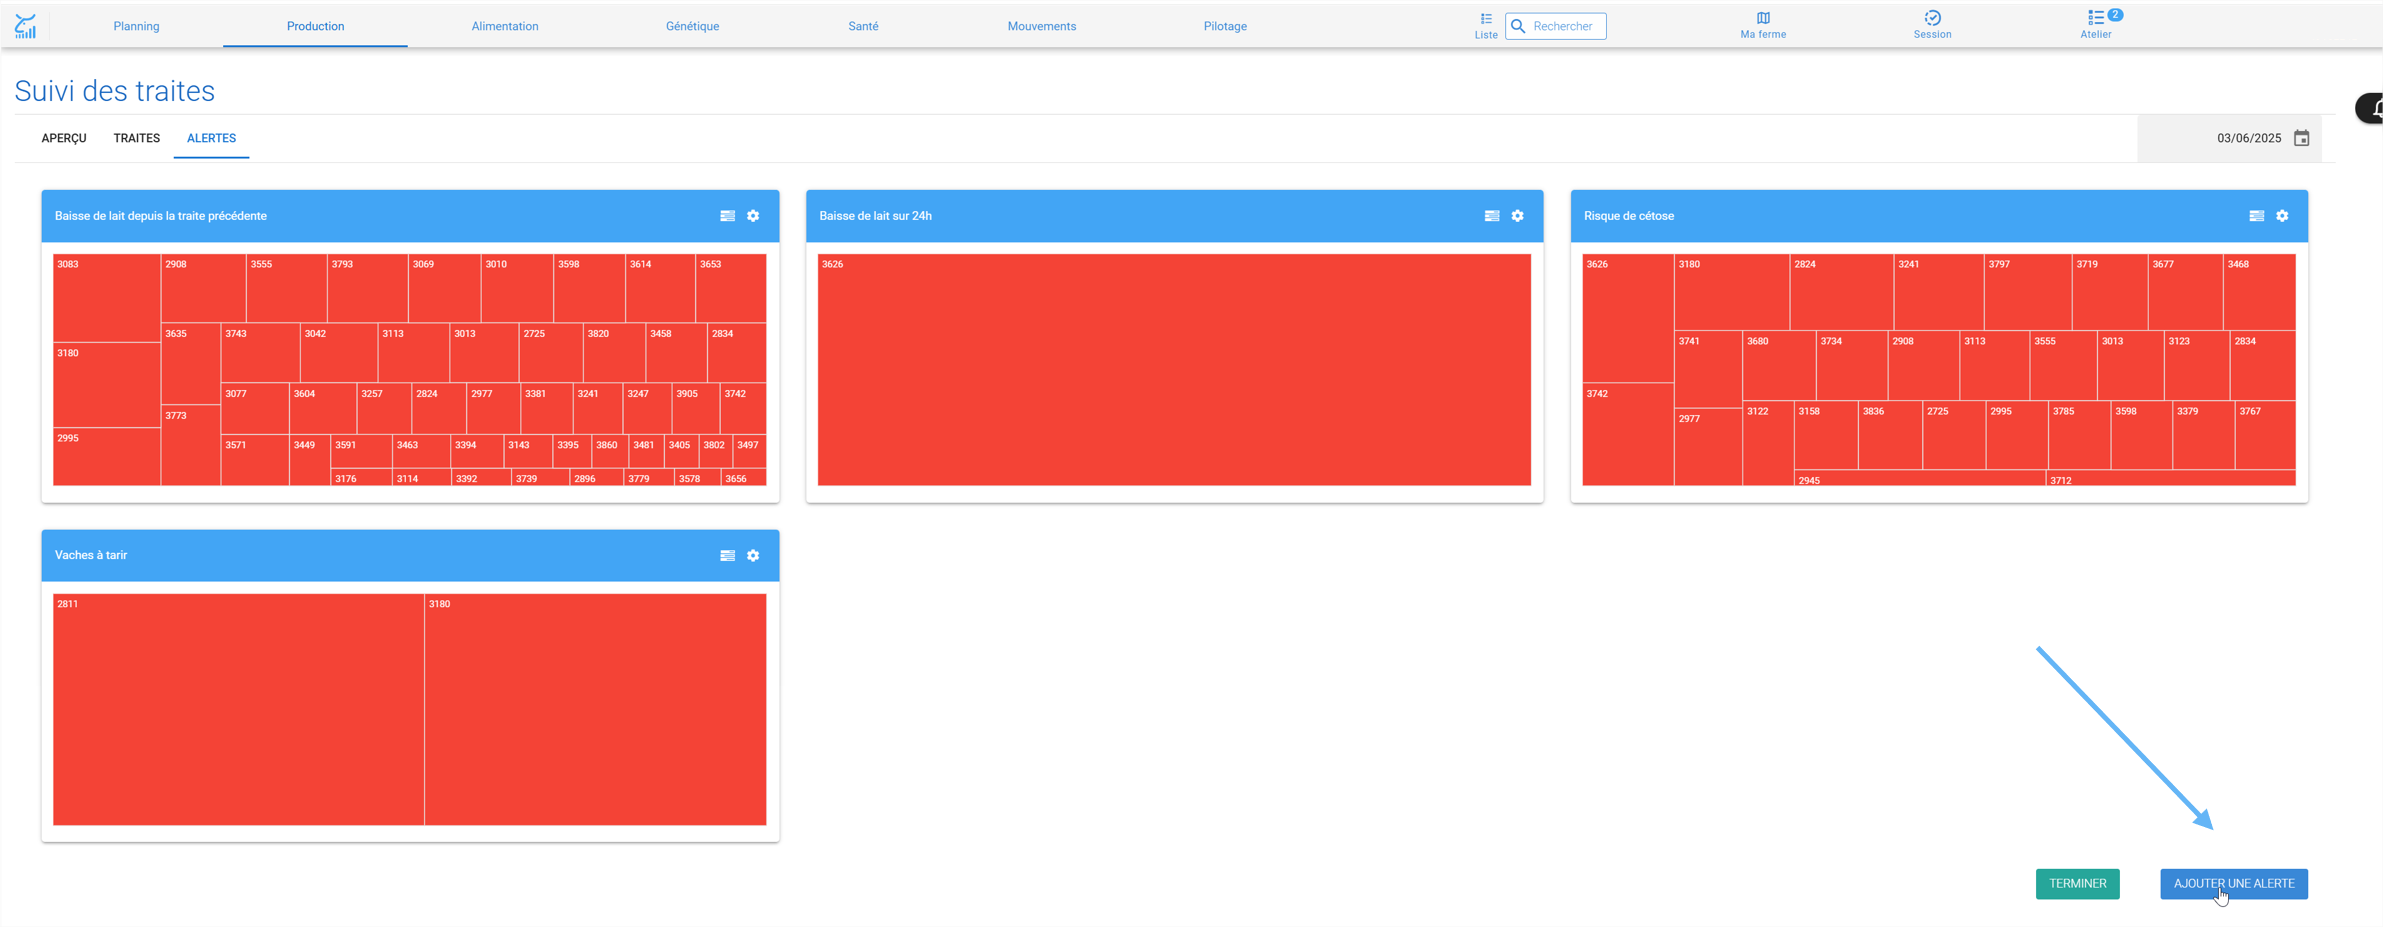Open the Alimentation menu
This screenshot has height=927, width=2383.
(505, 26)
